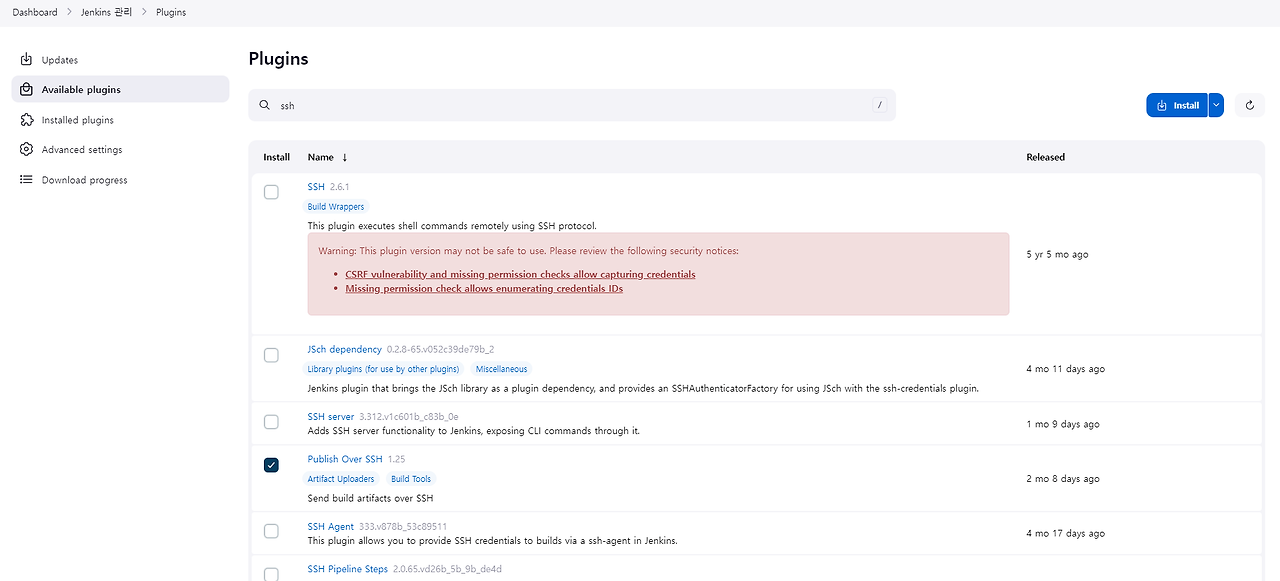This screenshot has height=581, width=1280.
Task: Click the '1 mo 9 days ago' release date
Action: point(1063,424)
